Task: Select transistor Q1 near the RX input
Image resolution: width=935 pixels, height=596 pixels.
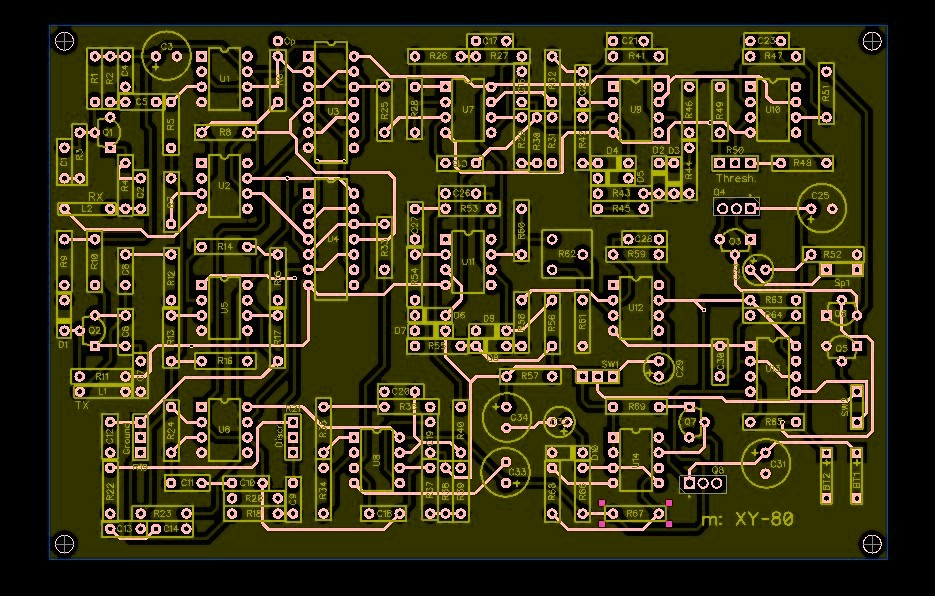Action: pos(105,131)
